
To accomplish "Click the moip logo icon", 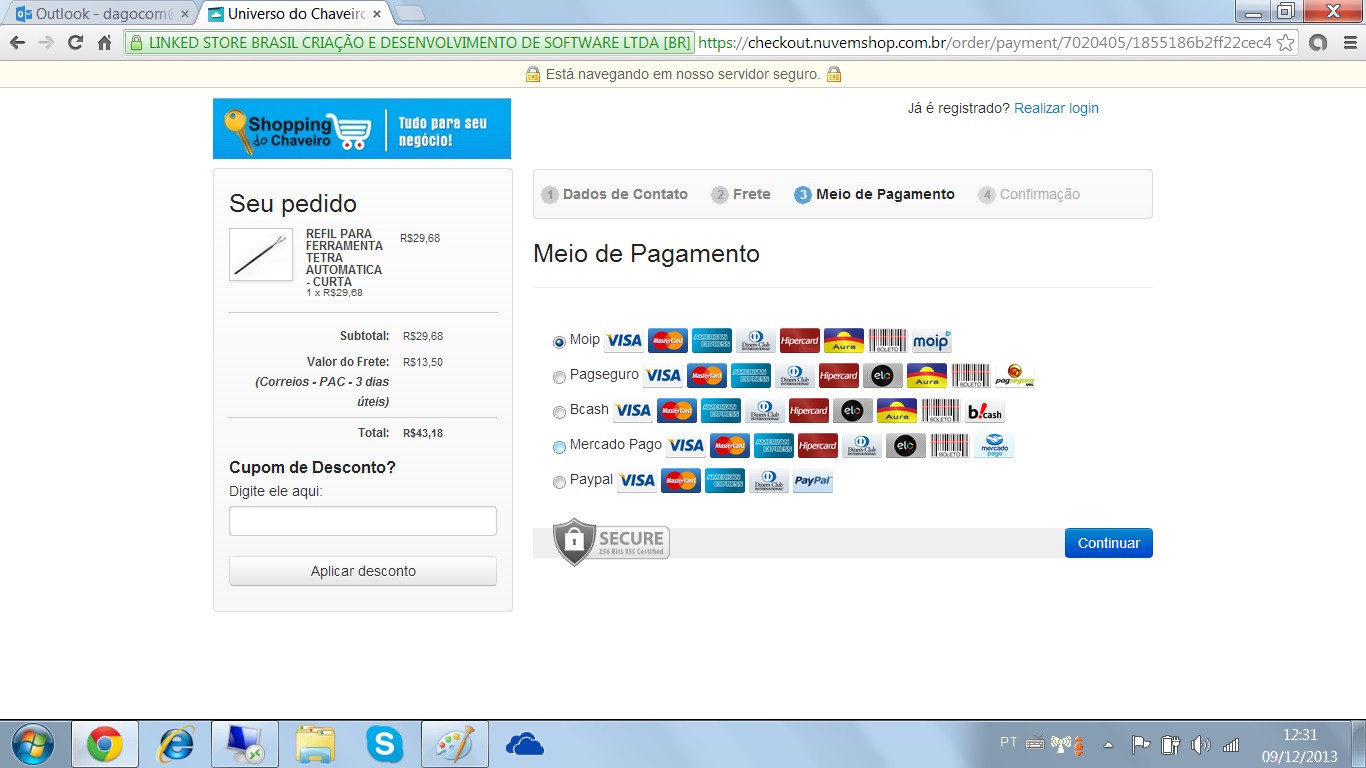I will coord(932,341).
